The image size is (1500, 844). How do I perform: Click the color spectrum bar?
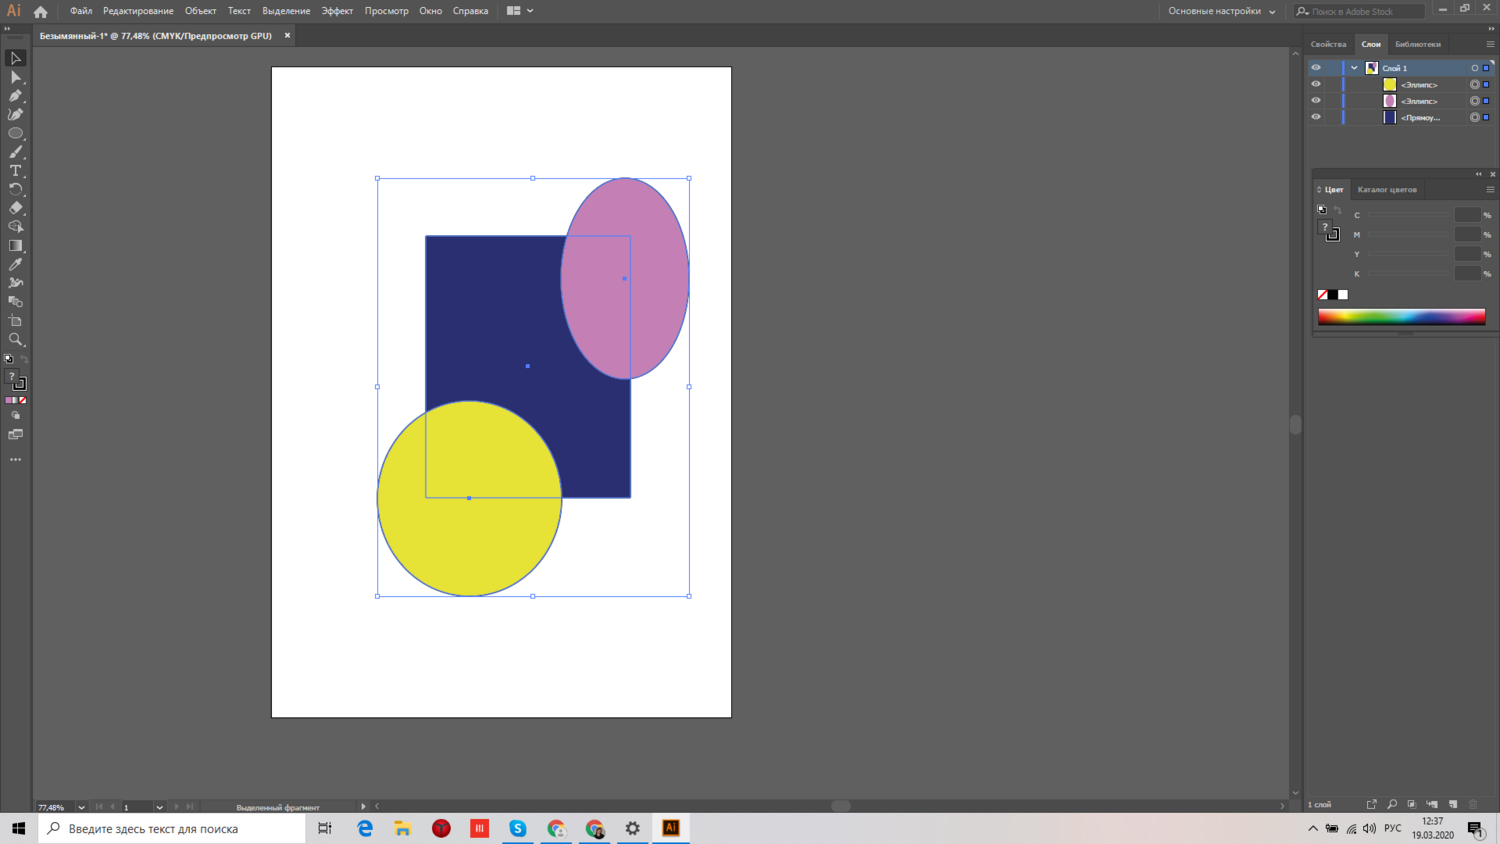pyautogui.click(x=1401, y=317)
